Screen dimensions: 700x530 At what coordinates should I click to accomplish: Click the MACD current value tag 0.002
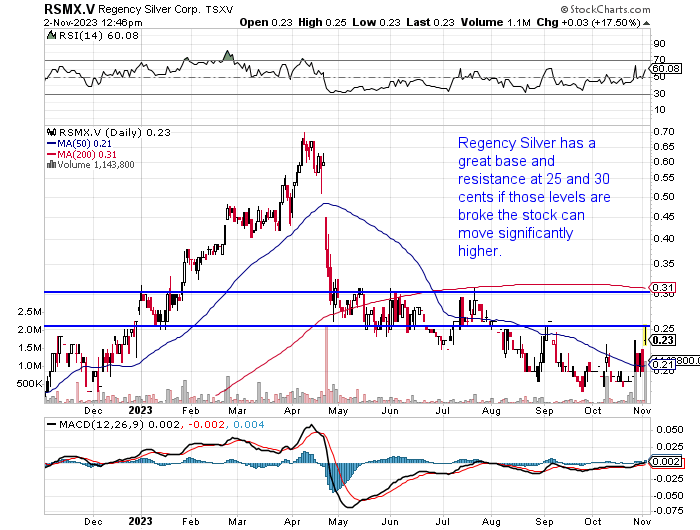[x=666, y=462]
